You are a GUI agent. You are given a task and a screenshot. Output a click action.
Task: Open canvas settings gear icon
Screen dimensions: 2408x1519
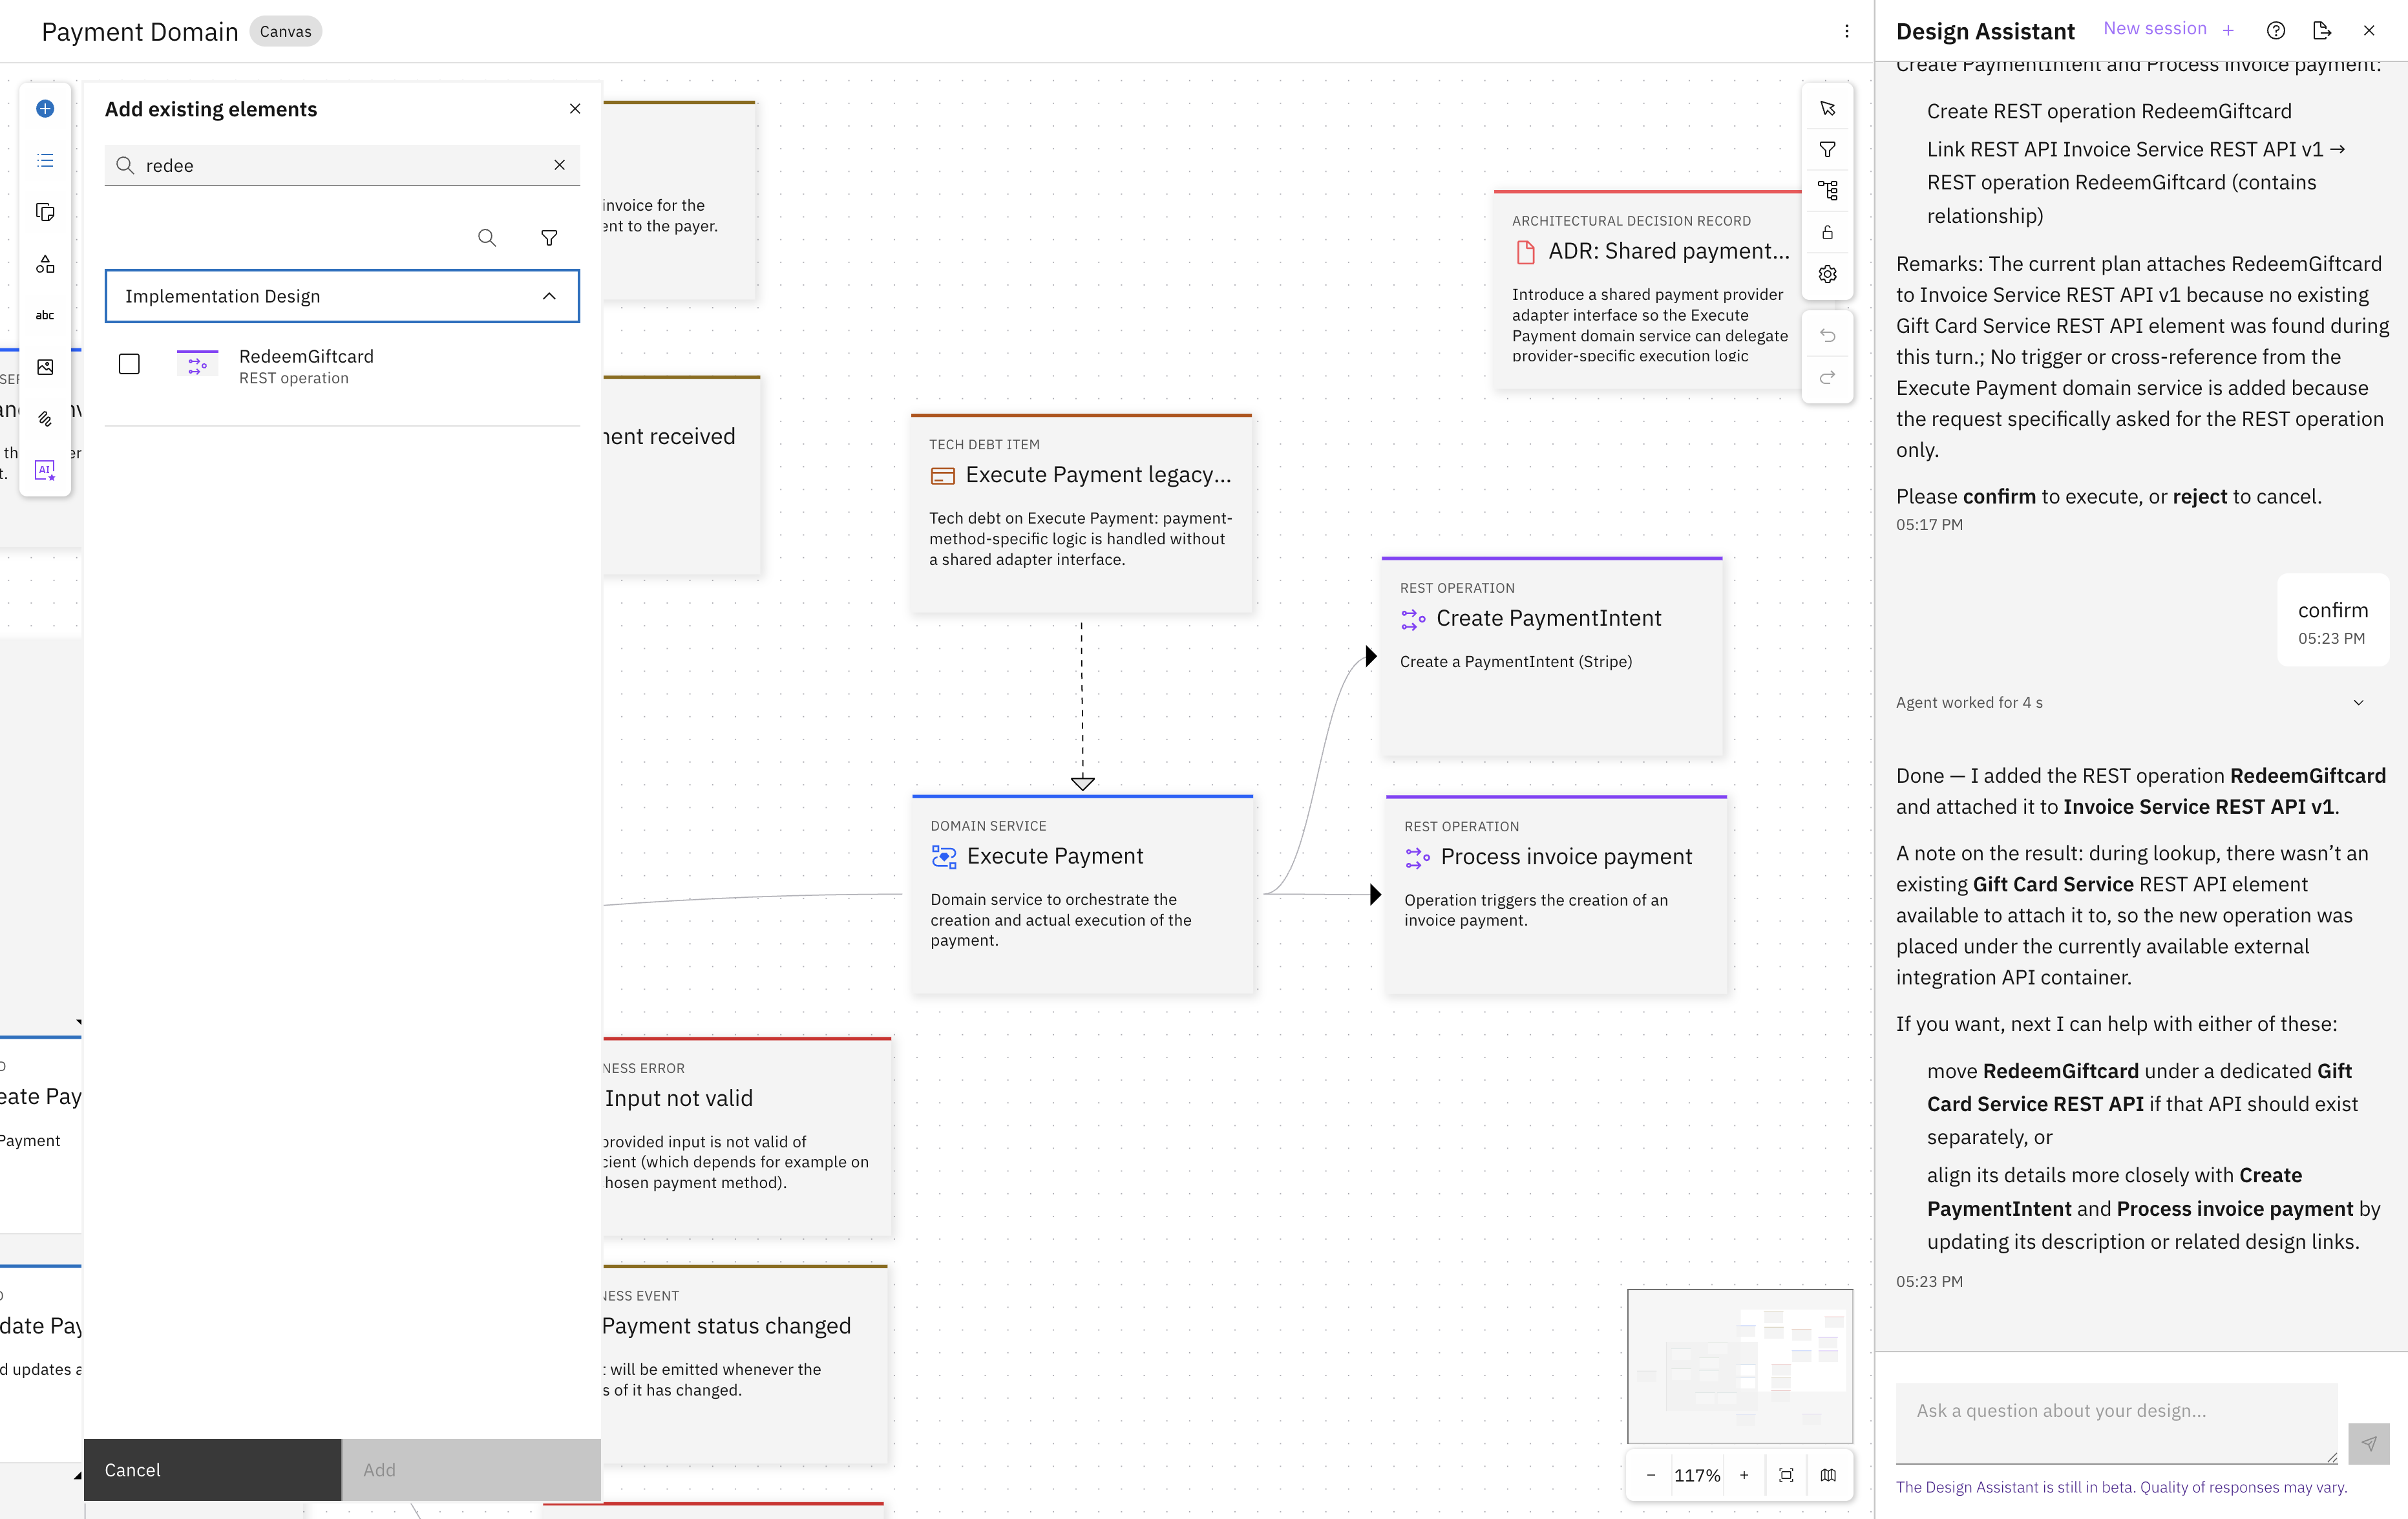pyautogui.click(x=1827, y=273)
